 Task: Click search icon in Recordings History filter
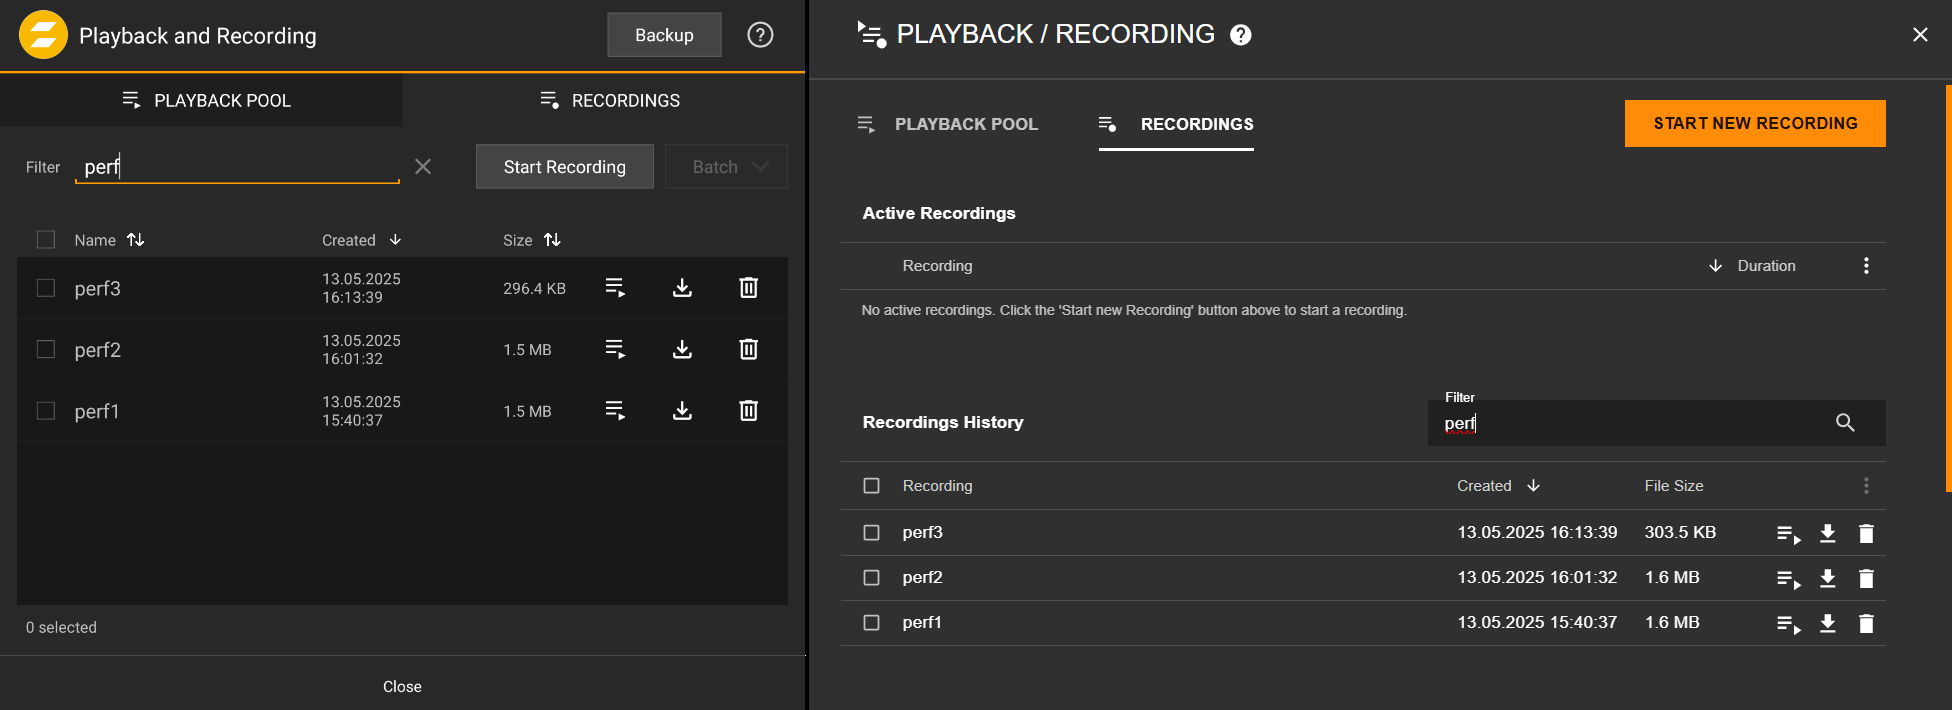point(1845,423)
